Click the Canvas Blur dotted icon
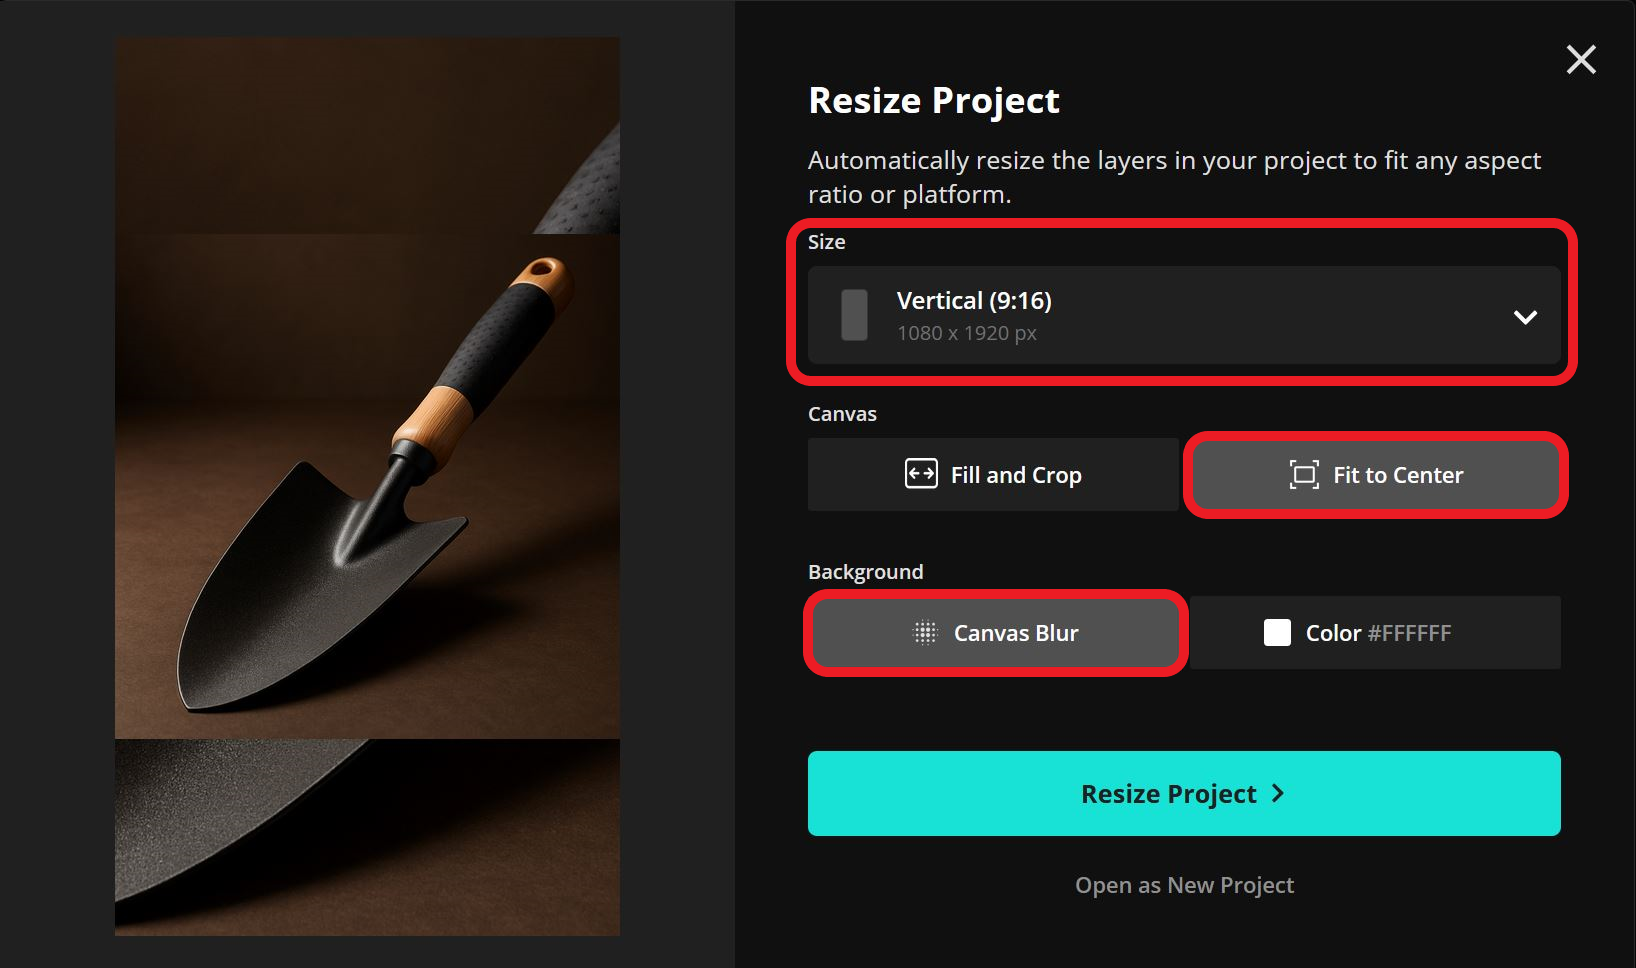 [x=926, y=632]
